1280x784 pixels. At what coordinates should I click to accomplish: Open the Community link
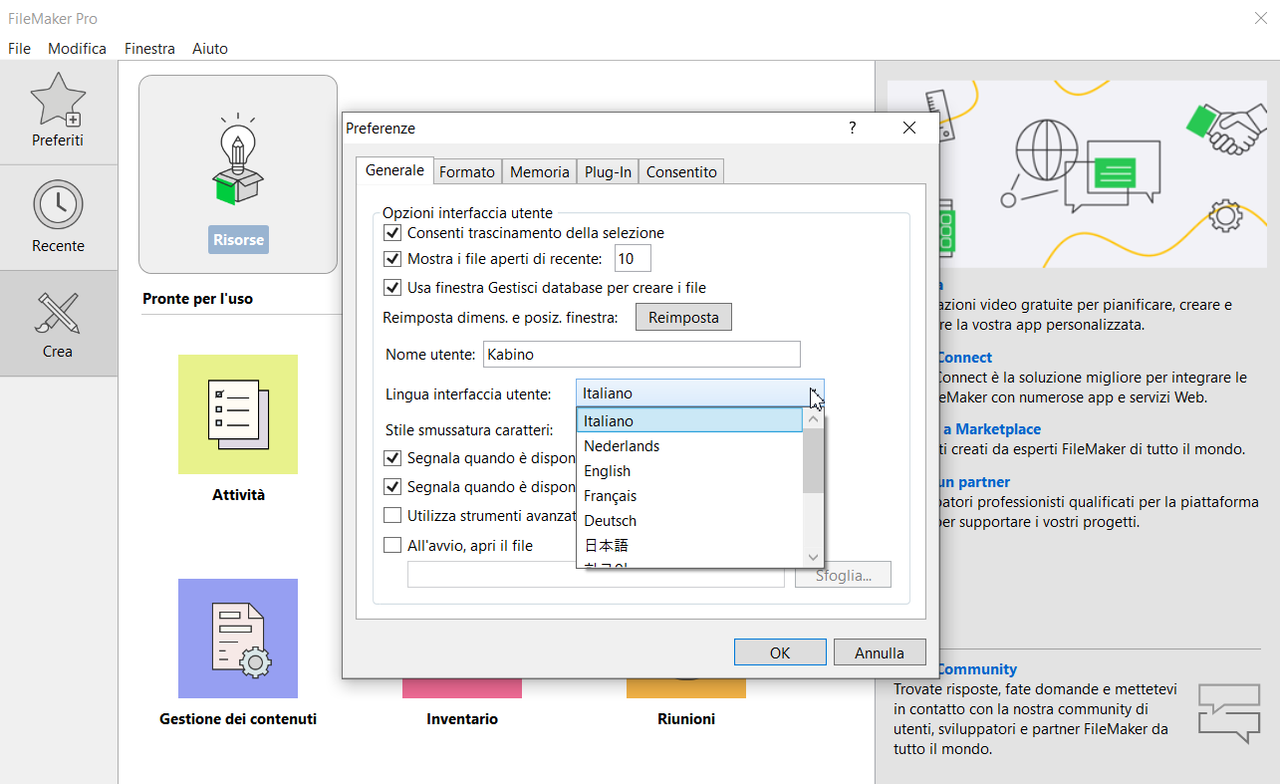(977, 669)
